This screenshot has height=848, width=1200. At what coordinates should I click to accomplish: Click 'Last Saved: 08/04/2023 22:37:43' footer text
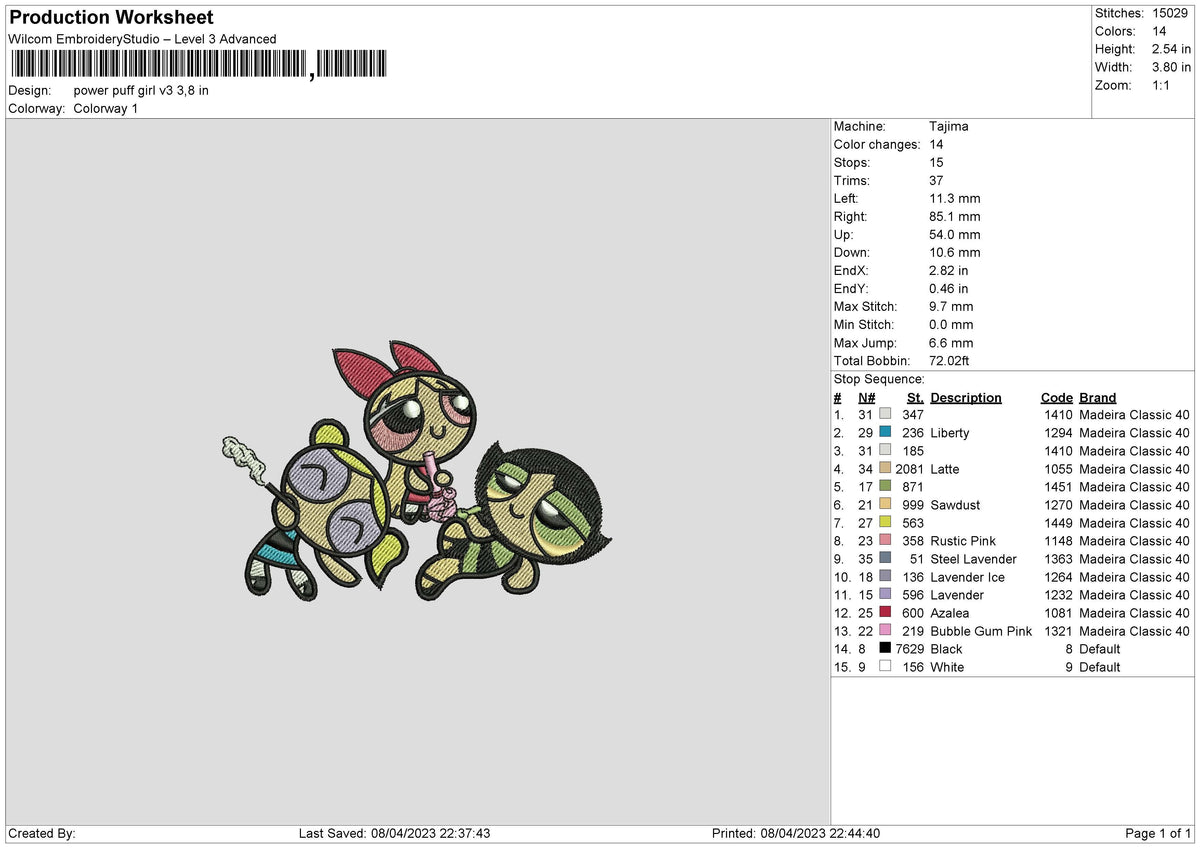click(395, 833)
